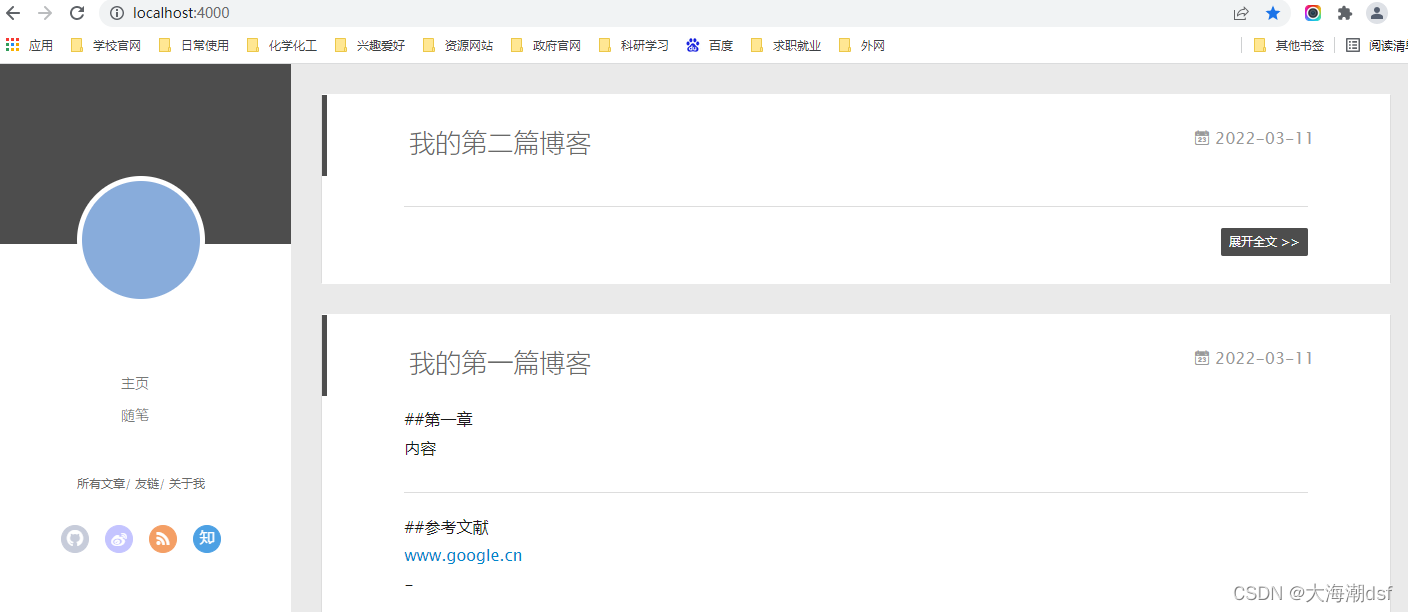Select 主页 in the sidebar menu
1408x612 pixels.
point(135,383)
